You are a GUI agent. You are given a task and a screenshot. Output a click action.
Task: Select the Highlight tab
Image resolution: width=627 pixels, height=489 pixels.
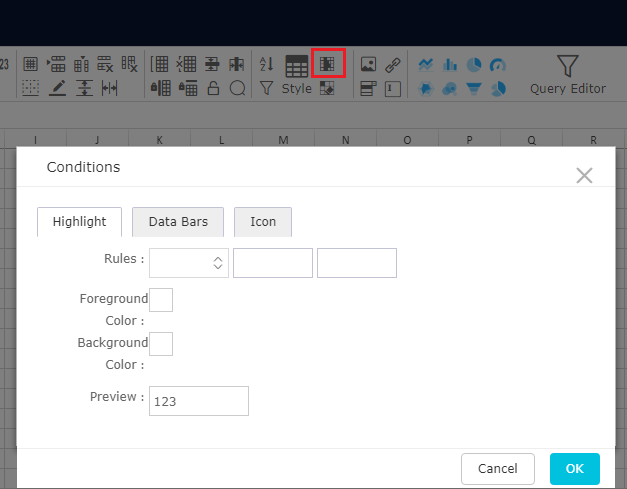[79, 221]
